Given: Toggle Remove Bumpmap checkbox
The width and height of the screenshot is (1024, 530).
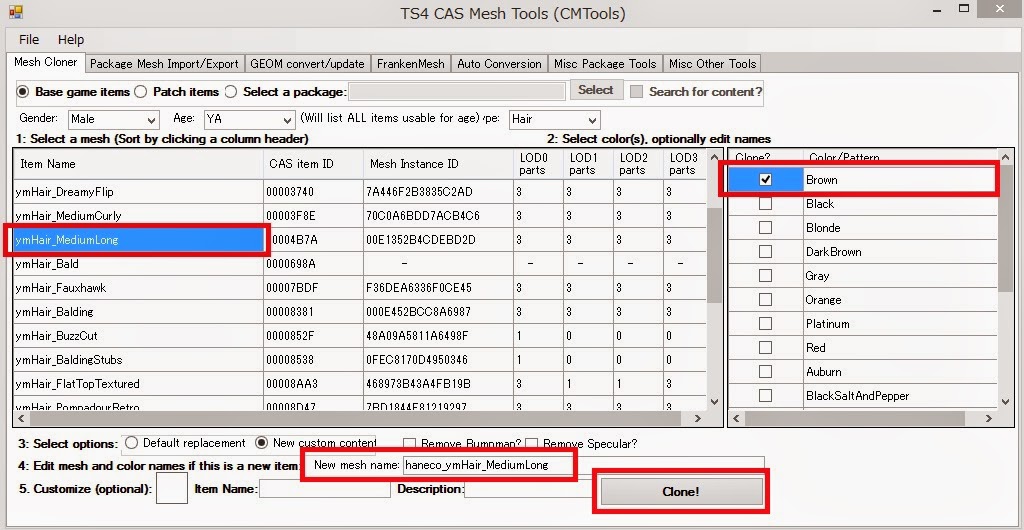Looking at the screenshot, I should tap(409, 444).
